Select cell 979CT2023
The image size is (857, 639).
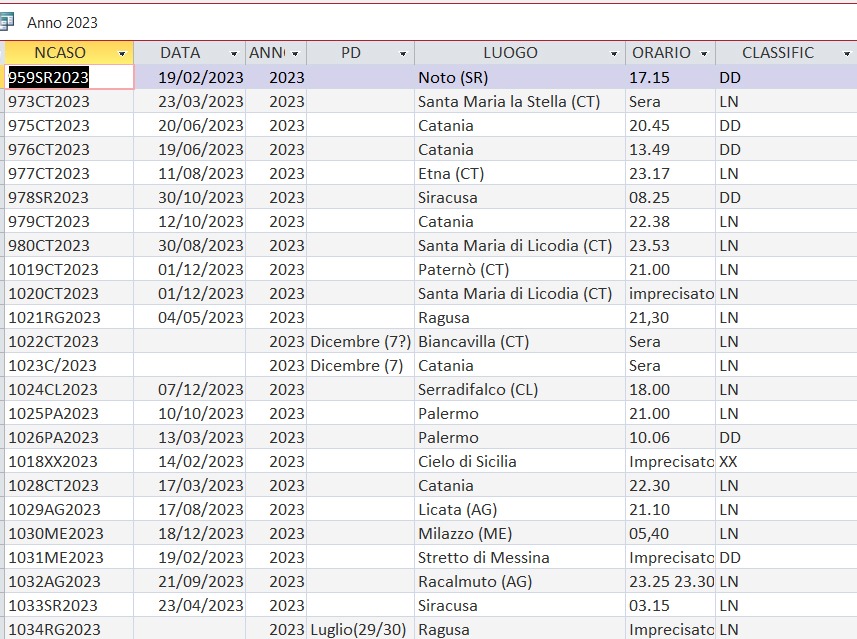[69, 222]
